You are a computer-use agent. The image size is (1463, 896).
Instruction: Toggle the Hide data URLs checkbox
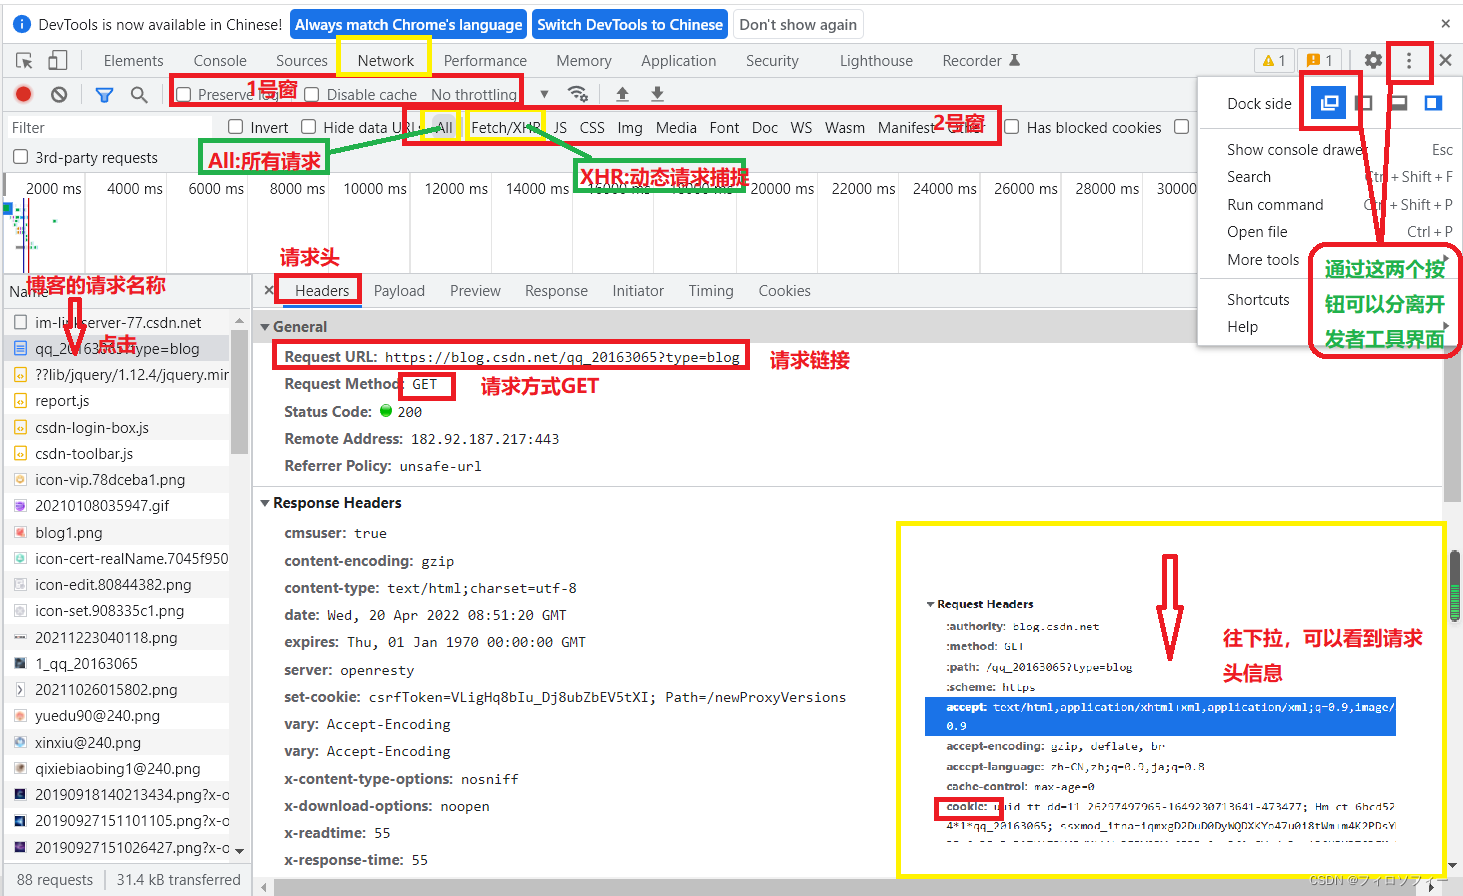[x=309, y=127]
